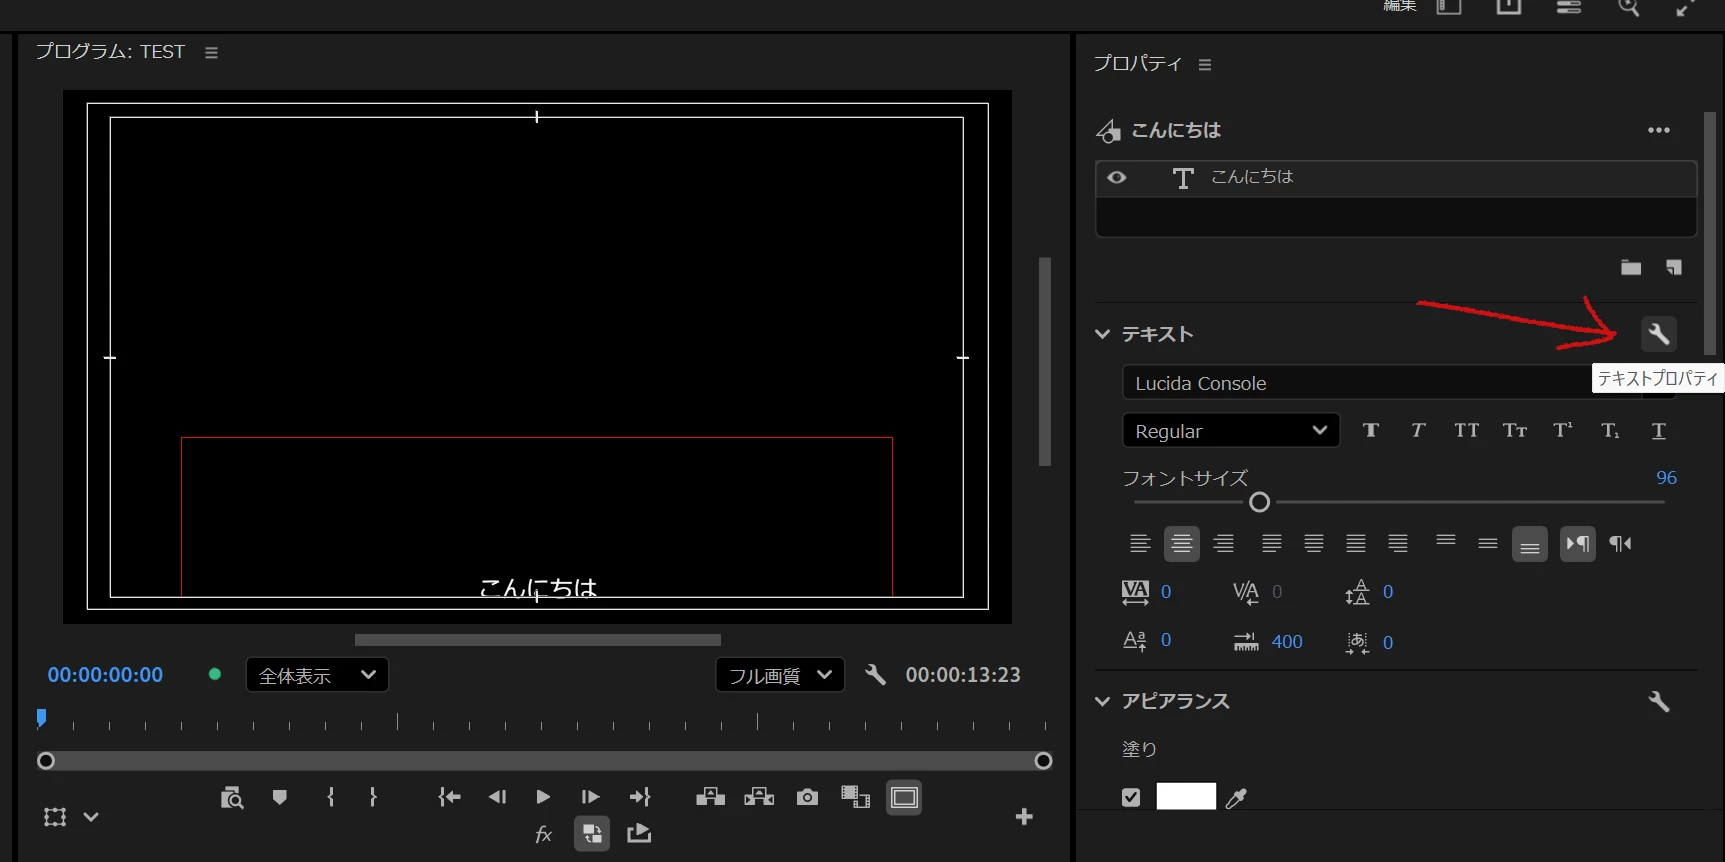
Task: Click the Extract button
Action: 759,797
